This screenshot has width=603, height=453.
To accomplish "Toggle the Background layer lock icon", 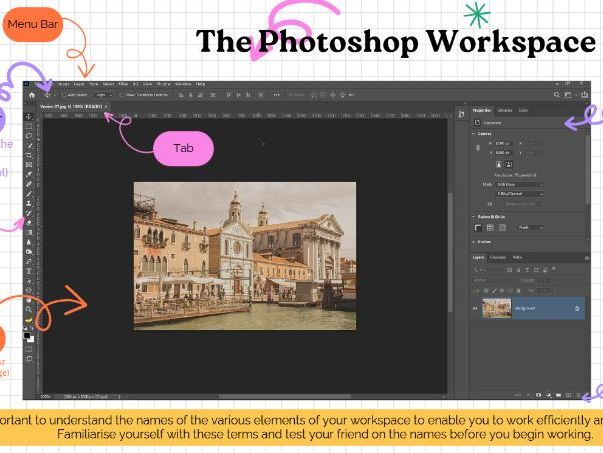I will point(577,308).
